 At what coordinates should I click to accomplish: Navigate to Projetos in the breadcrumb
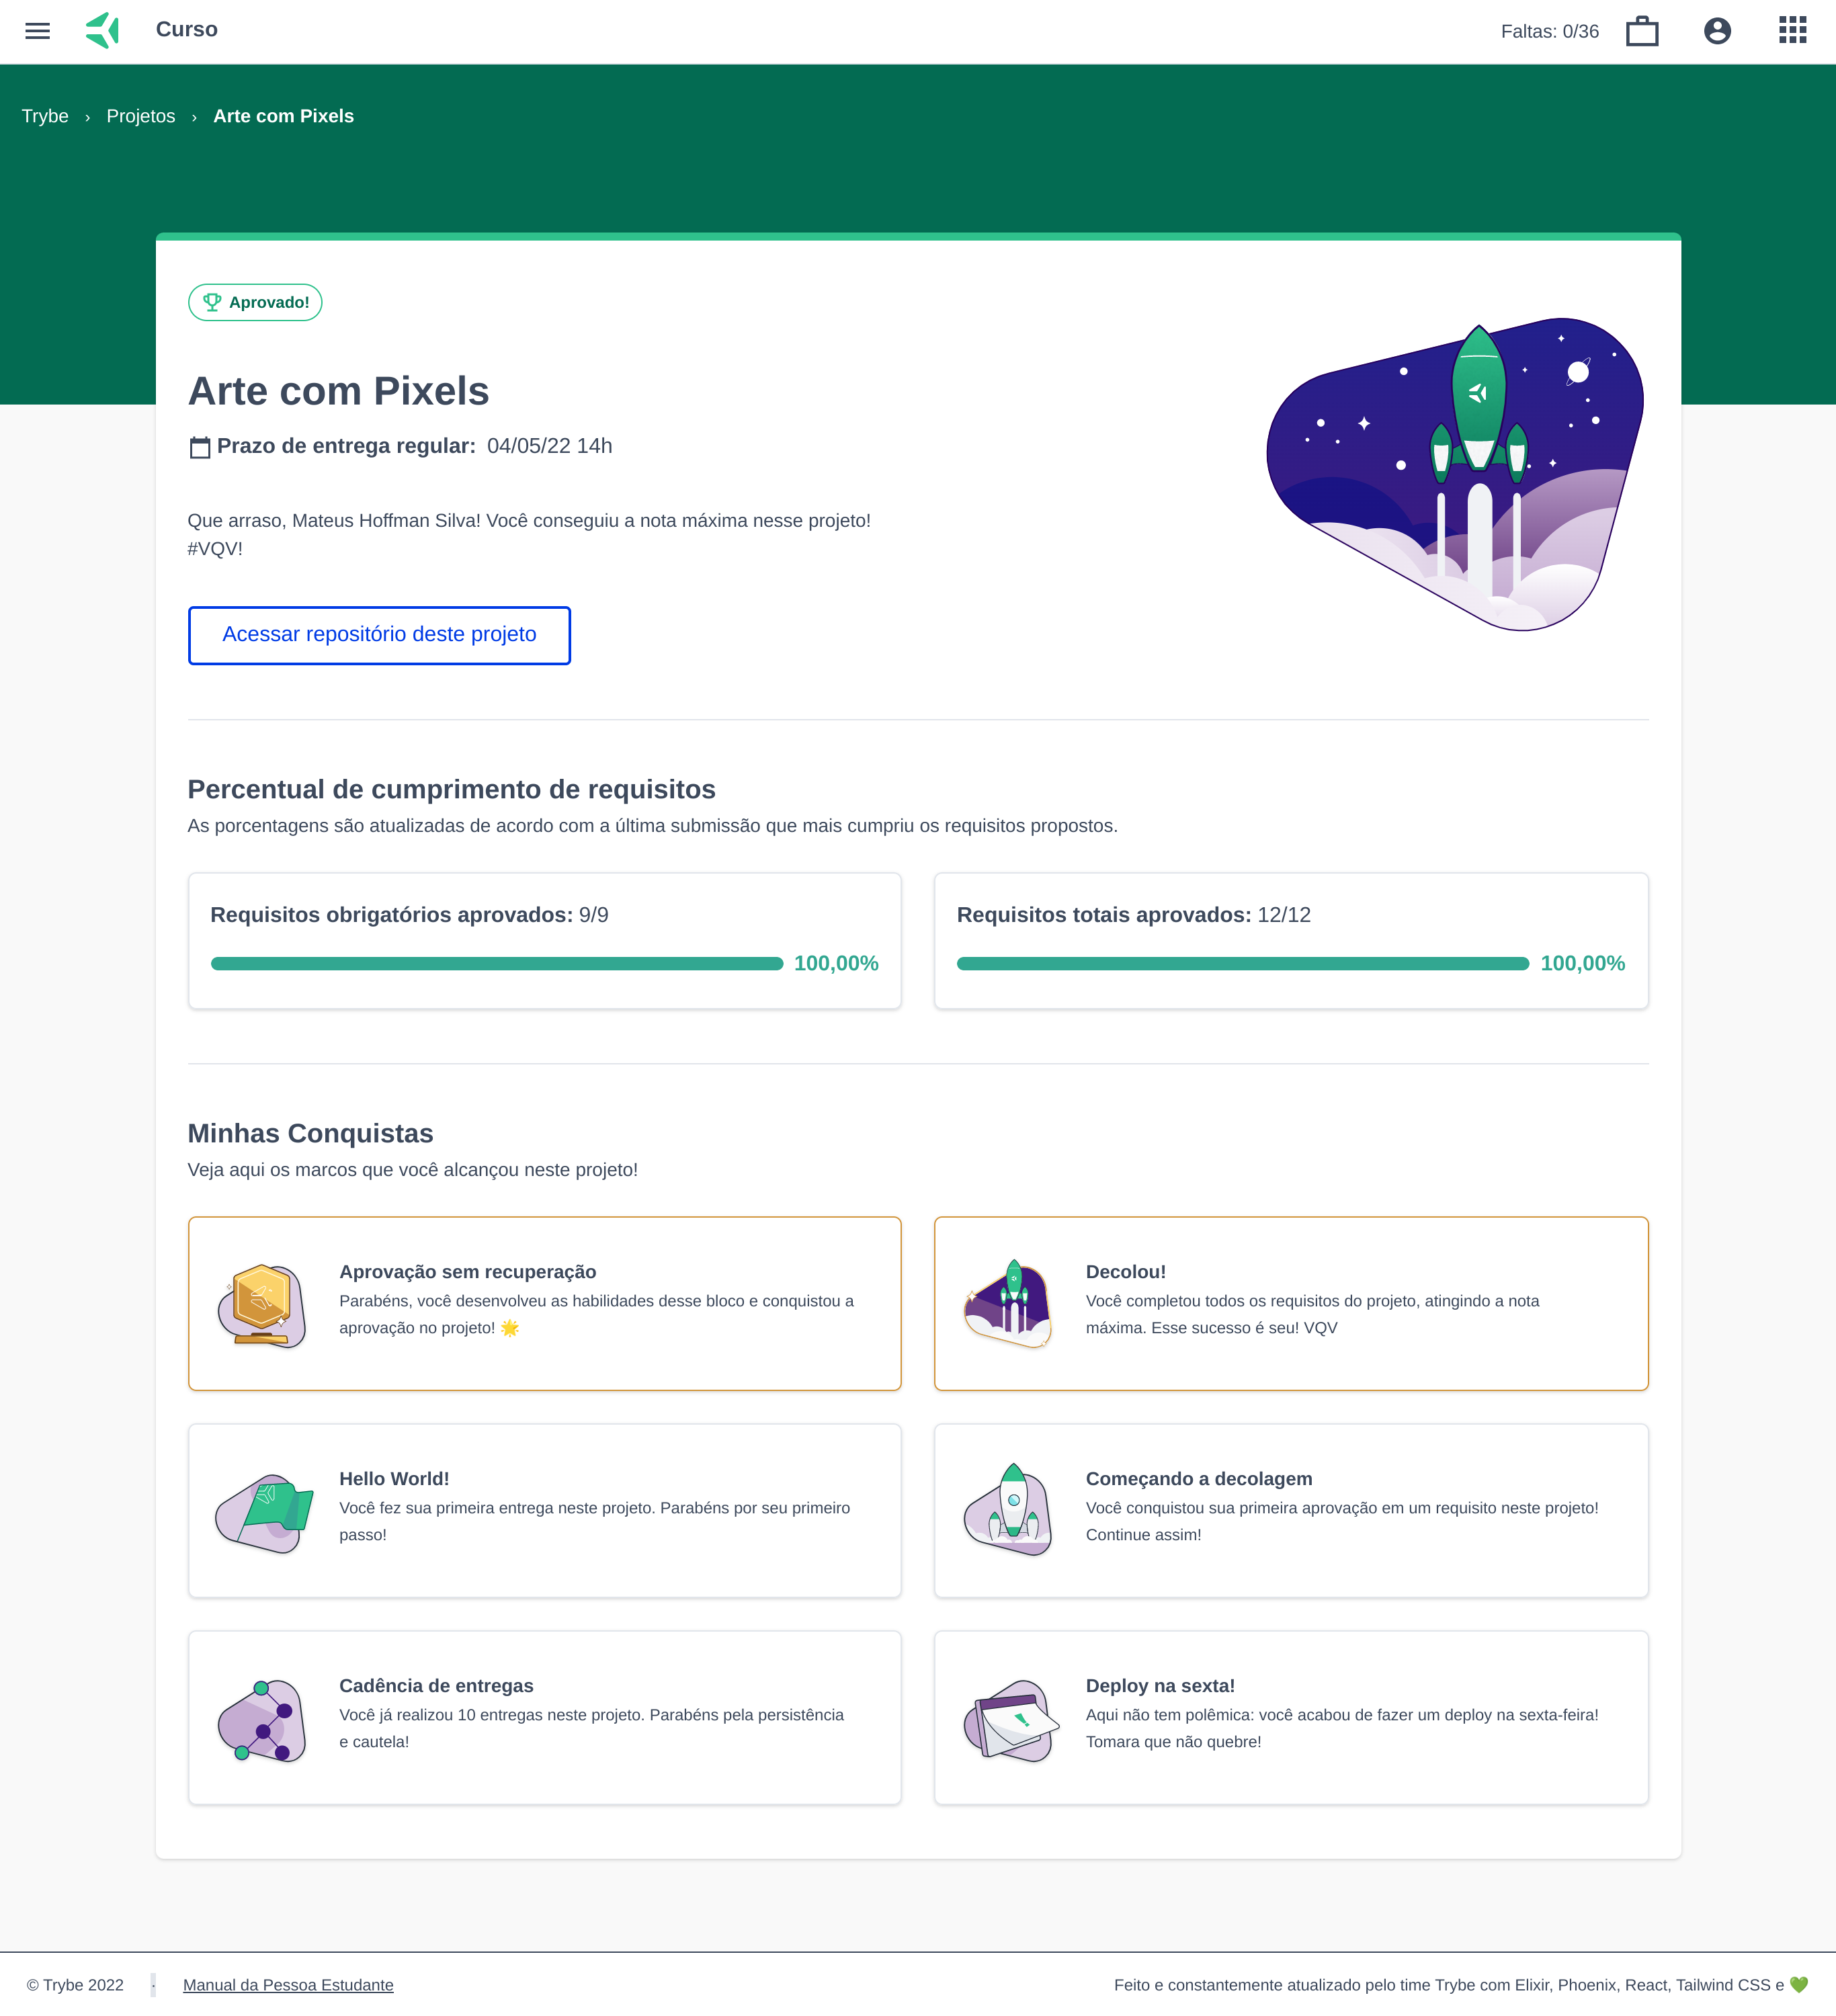pyautogui.click(x=141, y=116)
